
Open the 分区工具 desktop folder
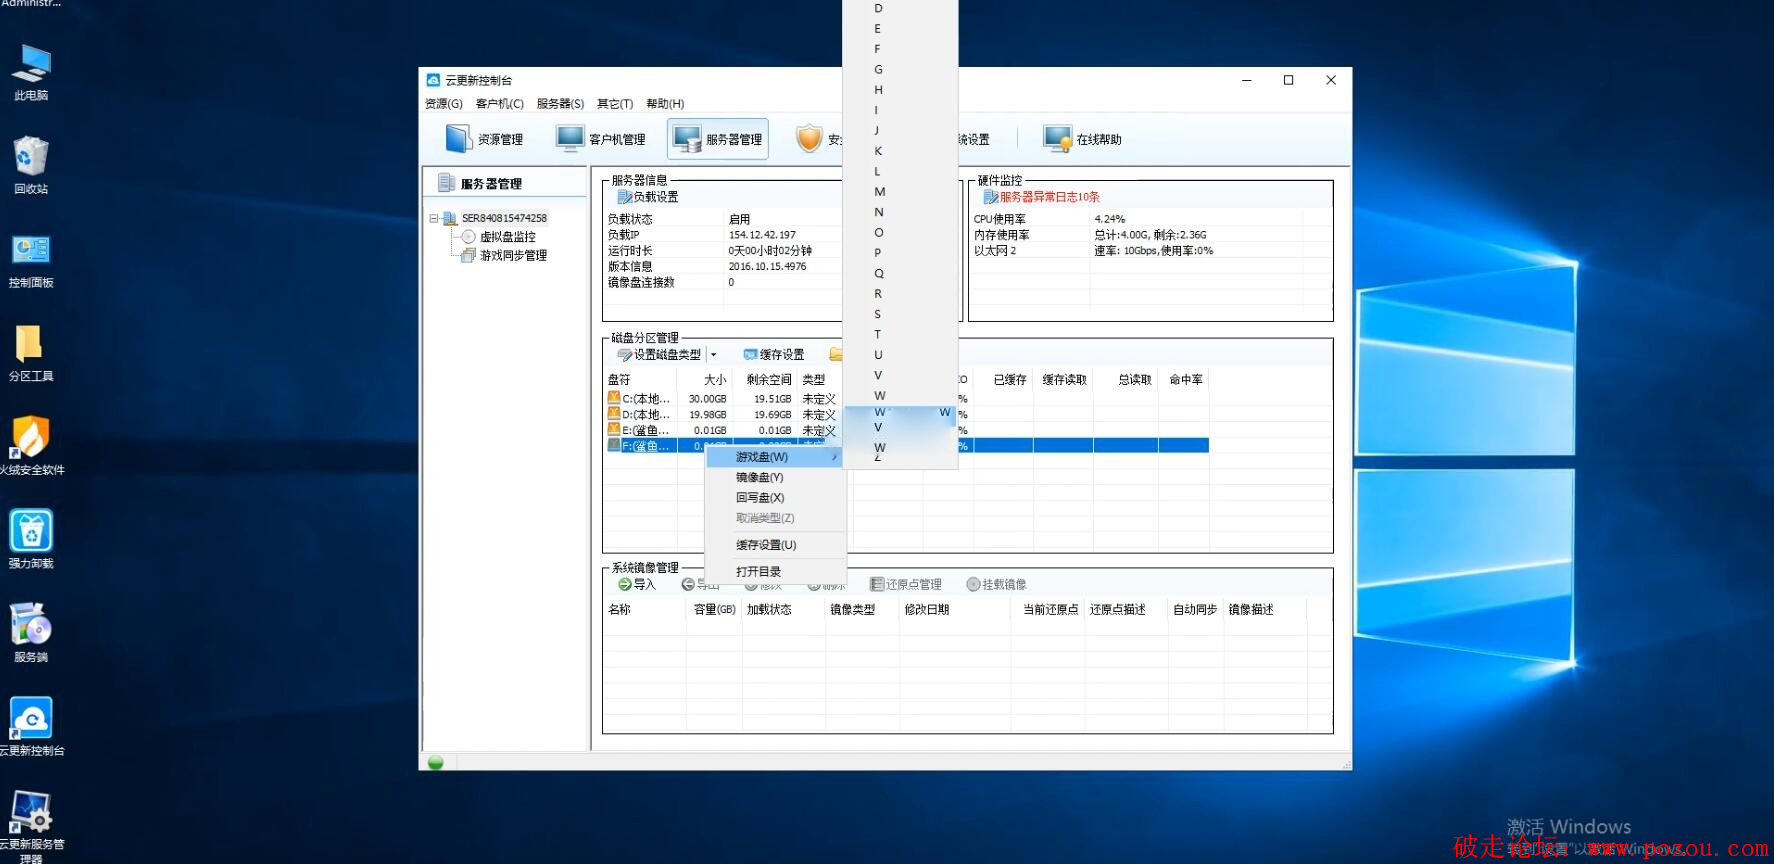pyautogui.click(x=31, y=354)
